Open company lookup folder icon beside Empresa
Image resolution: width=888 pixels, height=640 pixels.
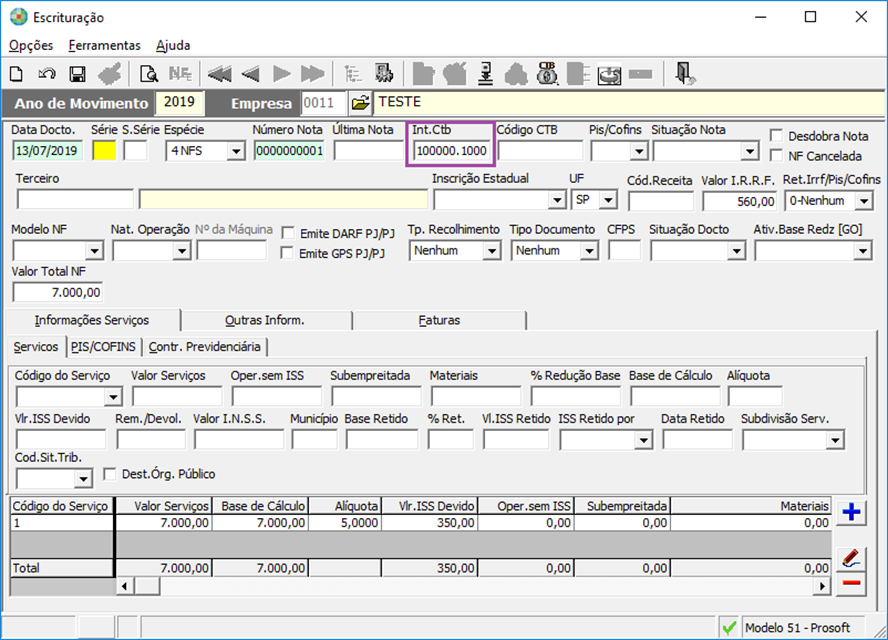pos(360,103)
